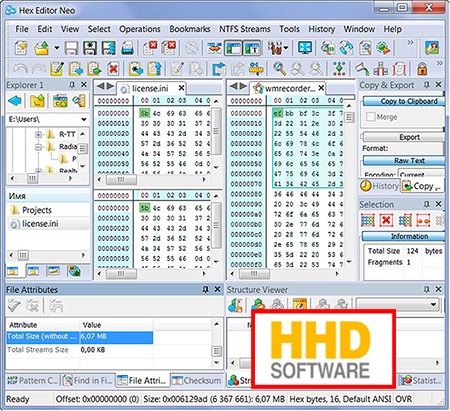Click the Information section header
Viewport: 450px width, 411px height.
[x=404, y=236]
